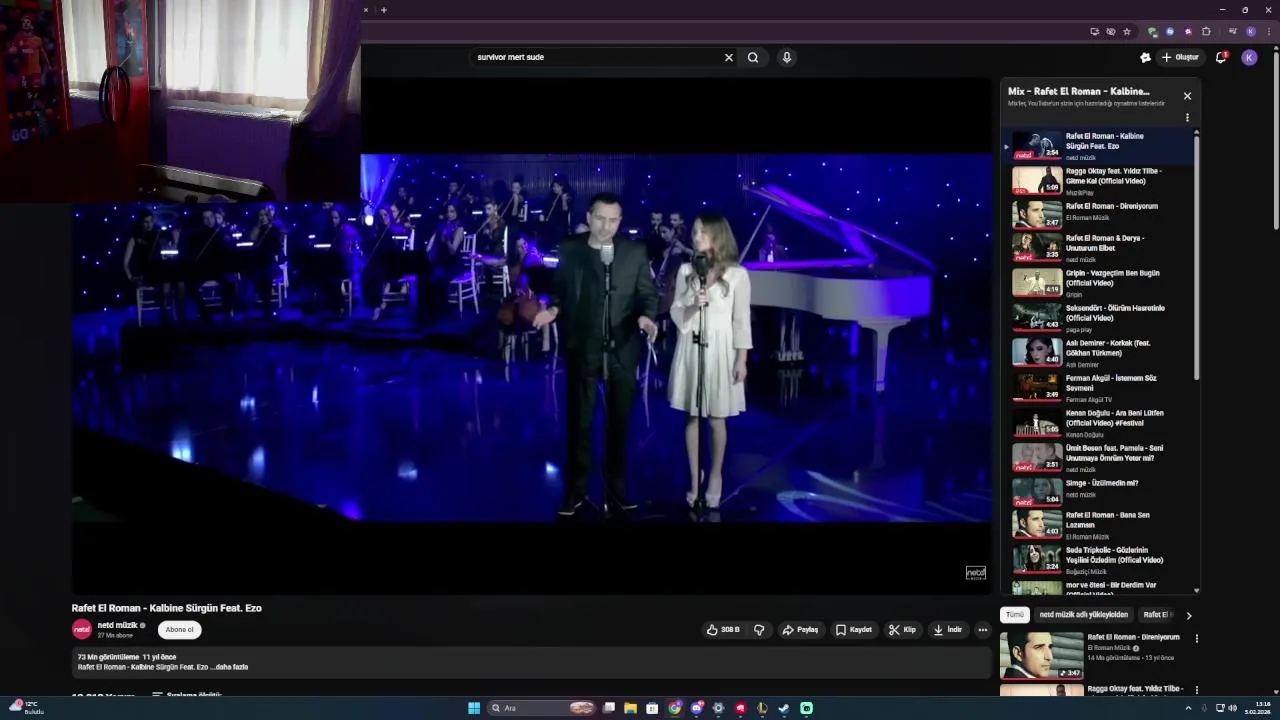
Task: Like the video with thumbs up
Action: tap(723, 630)
